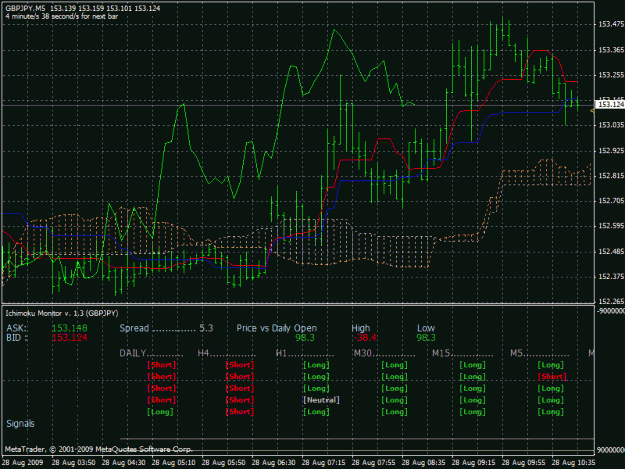Image resolution: width=625 pixels, height=469 pixels.
Task: Click the 153.475 price axis label
Action: pos(611,24)
